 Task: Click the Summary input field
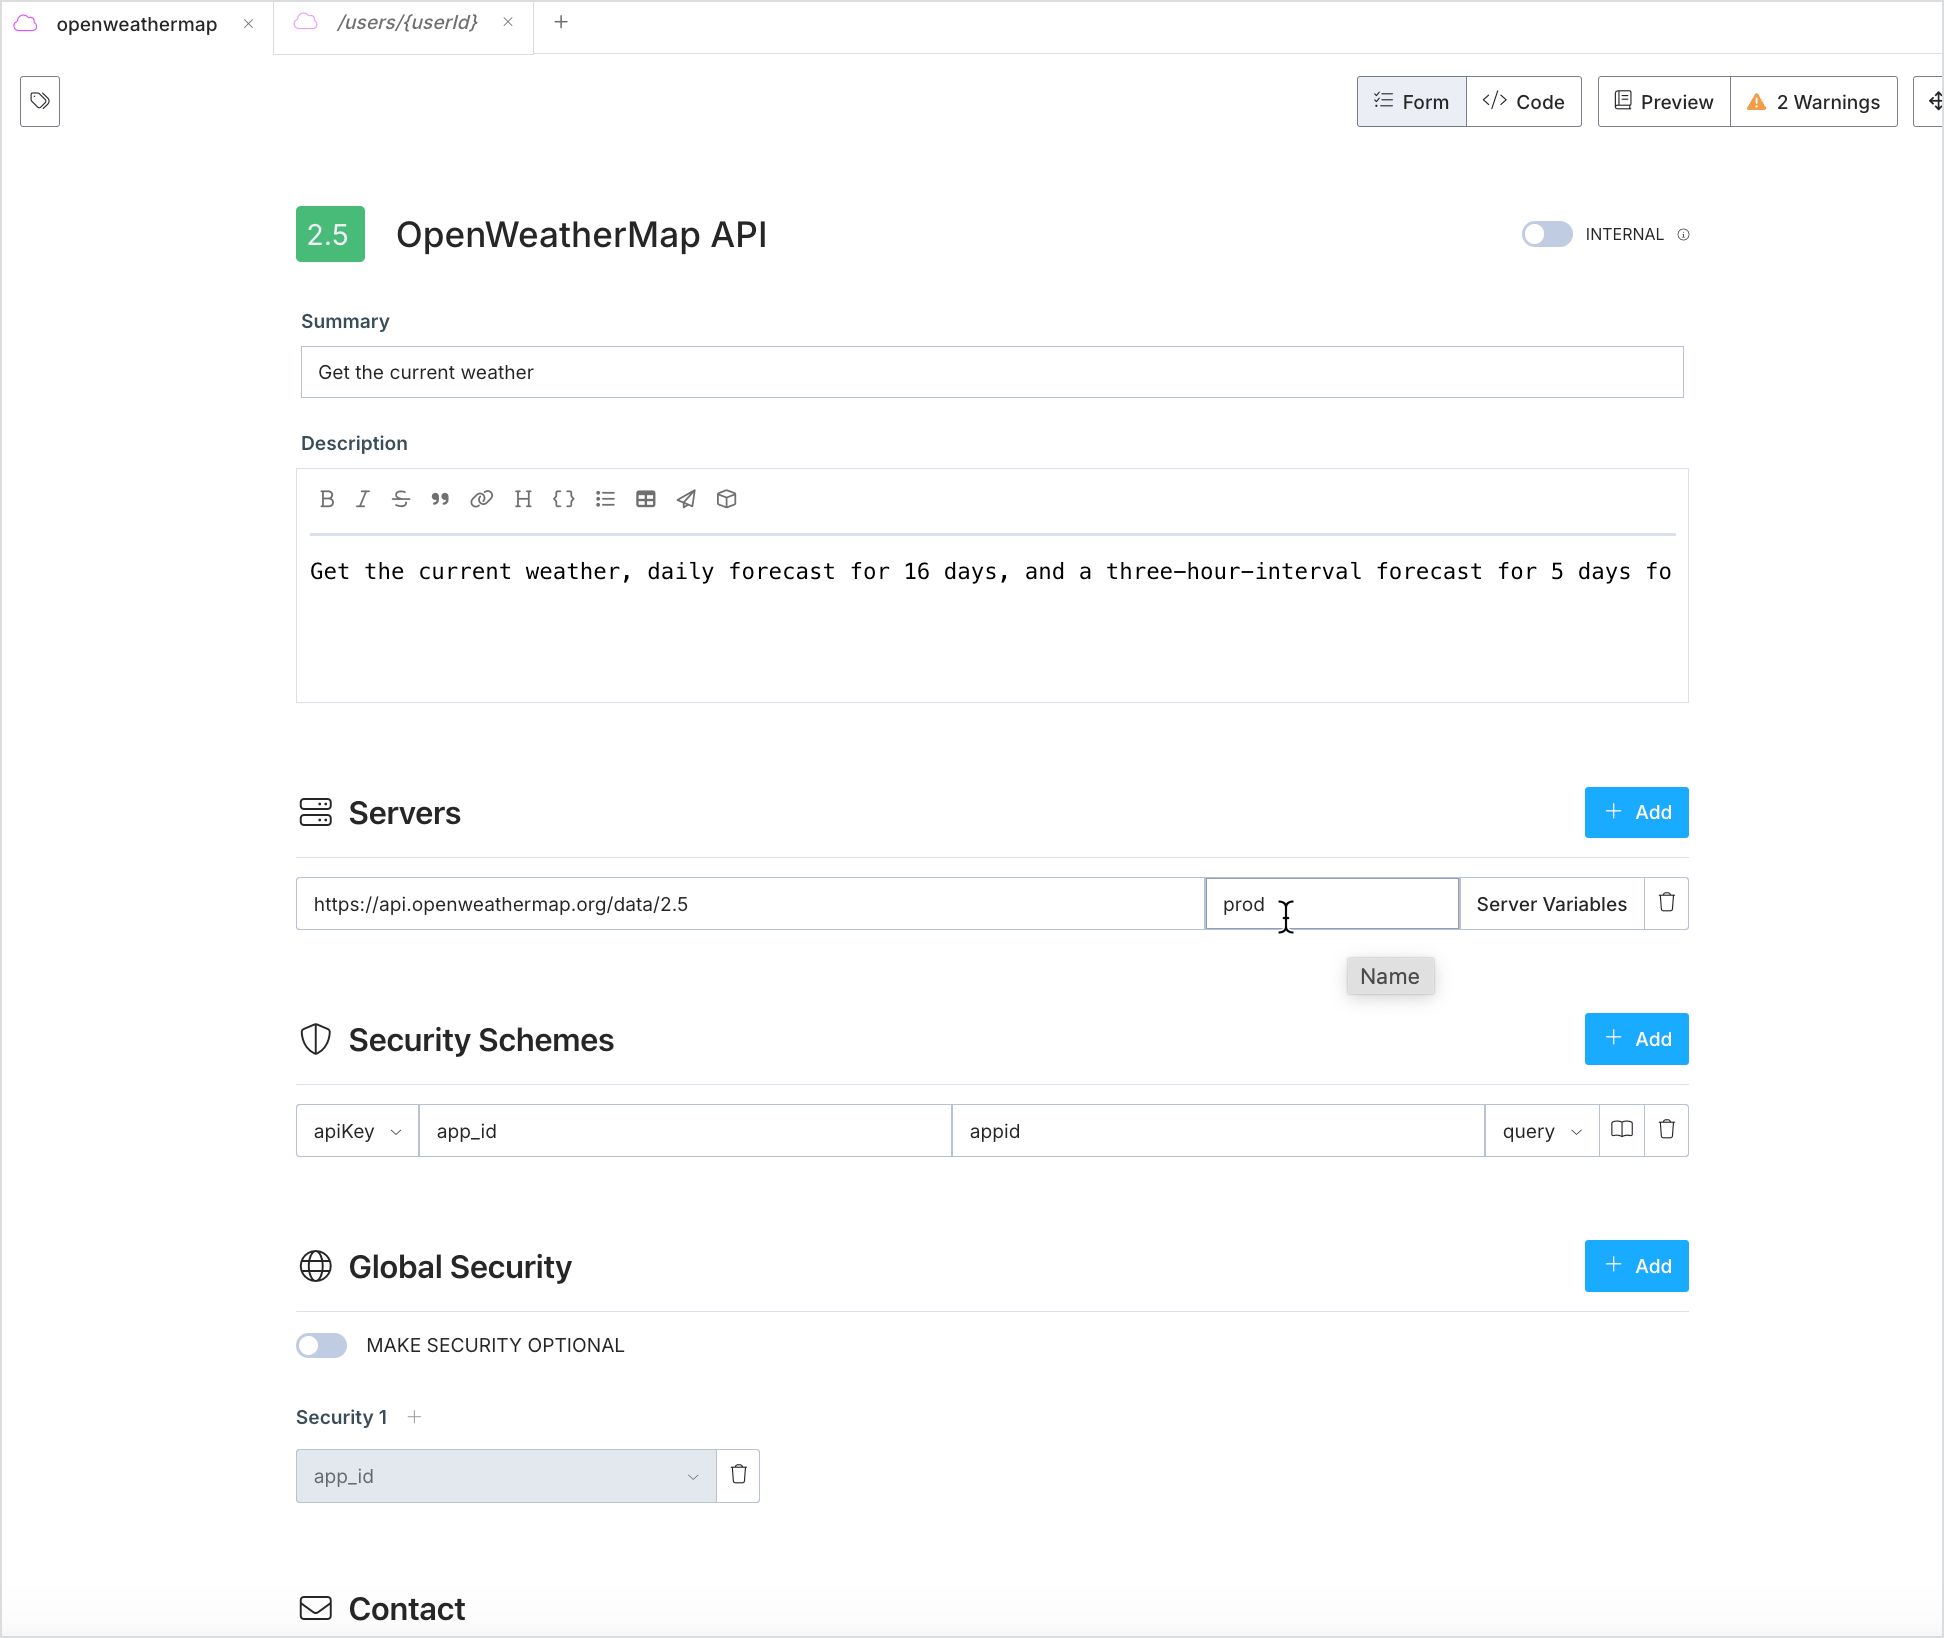point(992,372)
